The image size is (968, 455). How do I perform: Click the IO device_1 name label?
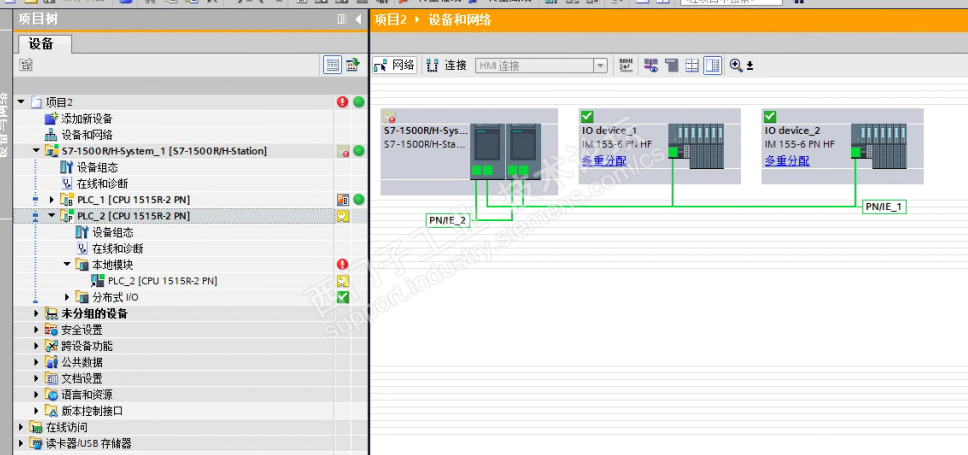pos(609,131)
